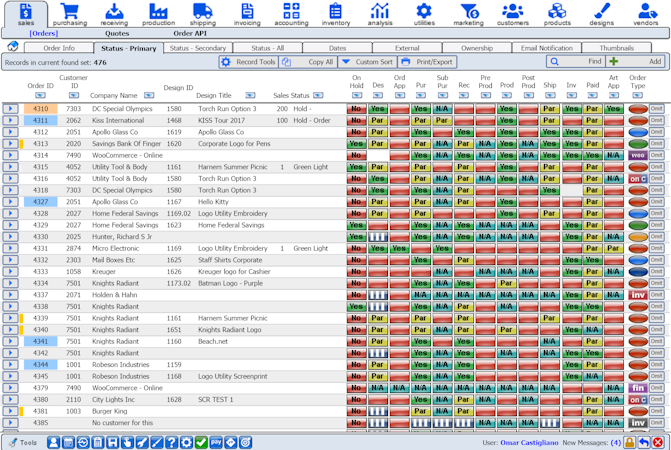
Task: Open the vendors module icon
Action: point(646,11)
